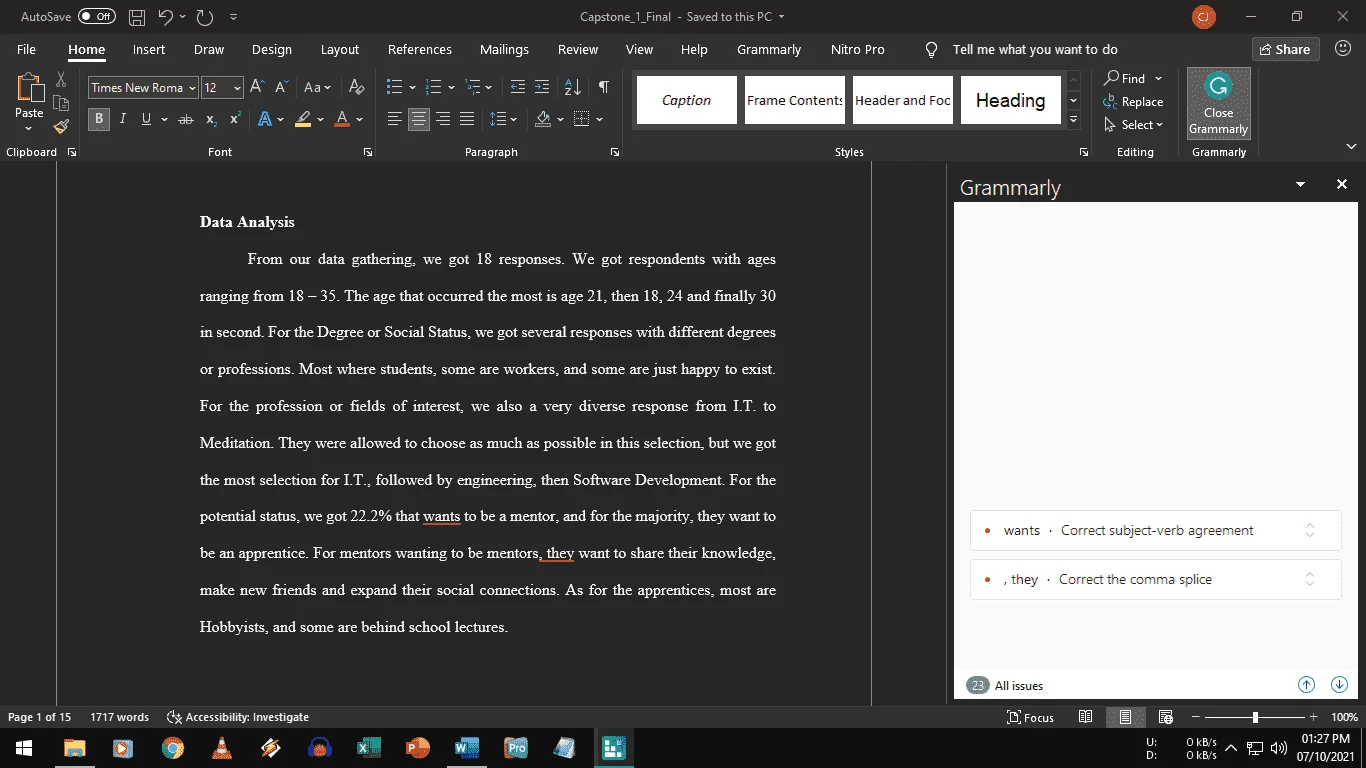Open the text highlight color picker
1366x768 pixels.
[x=321, y=120]
